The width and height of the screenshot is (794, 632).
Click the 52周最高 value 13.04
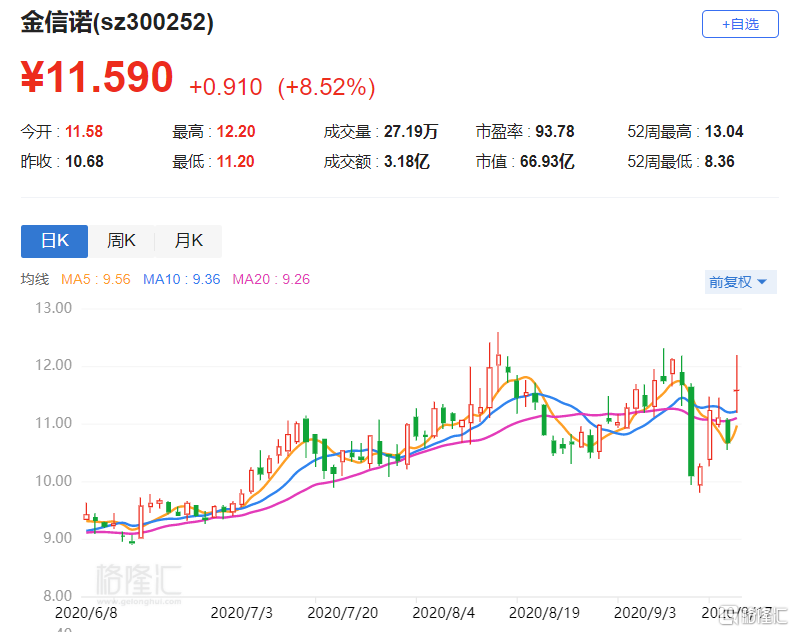724,132
